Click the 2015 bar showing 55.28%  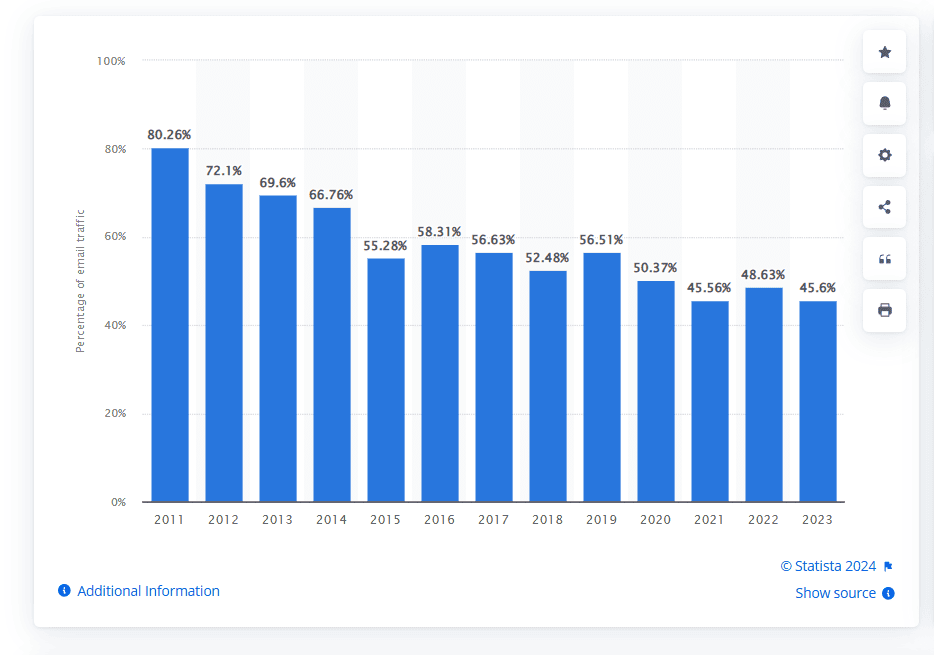click(385, 380)
